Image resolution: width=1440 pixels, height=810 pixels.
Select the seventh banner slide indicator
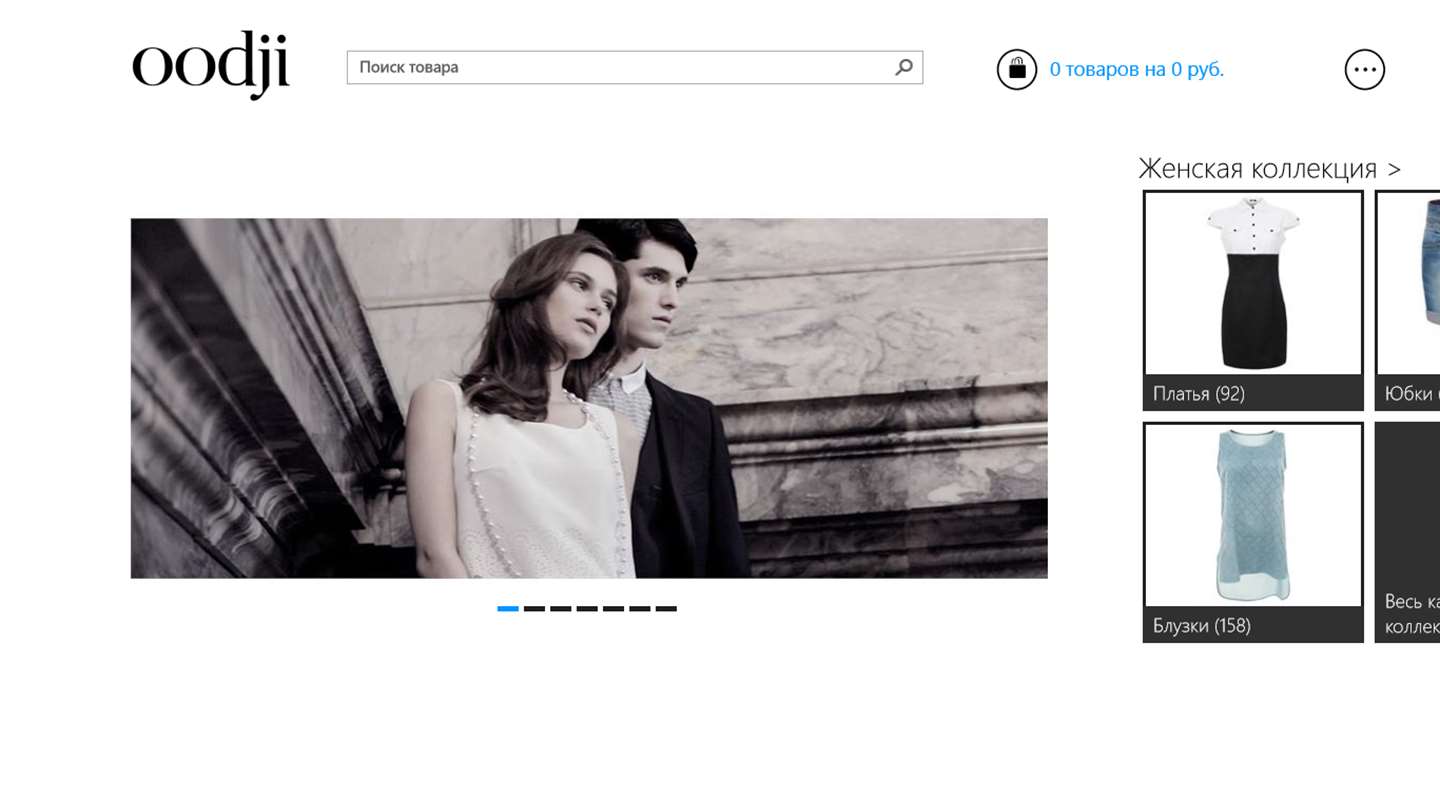tap(666, 608)
